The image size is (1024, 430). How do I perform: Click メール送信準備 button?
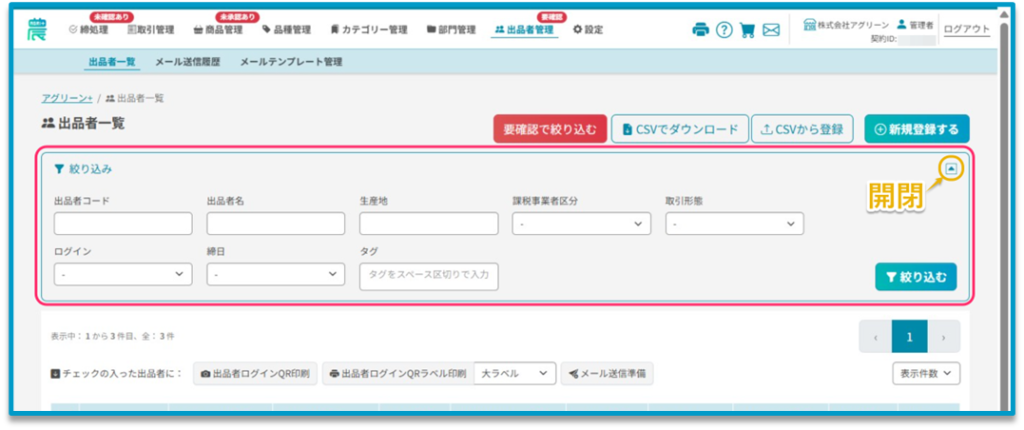pos(607,374)
